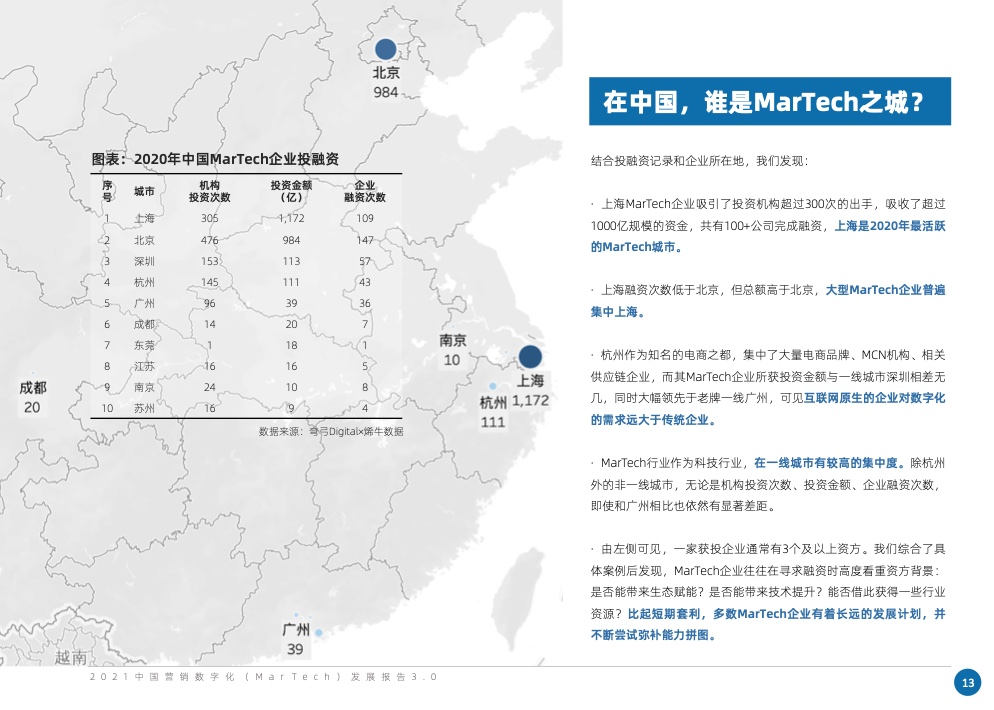Click the 越南 country label on the map

pos(70,657)
